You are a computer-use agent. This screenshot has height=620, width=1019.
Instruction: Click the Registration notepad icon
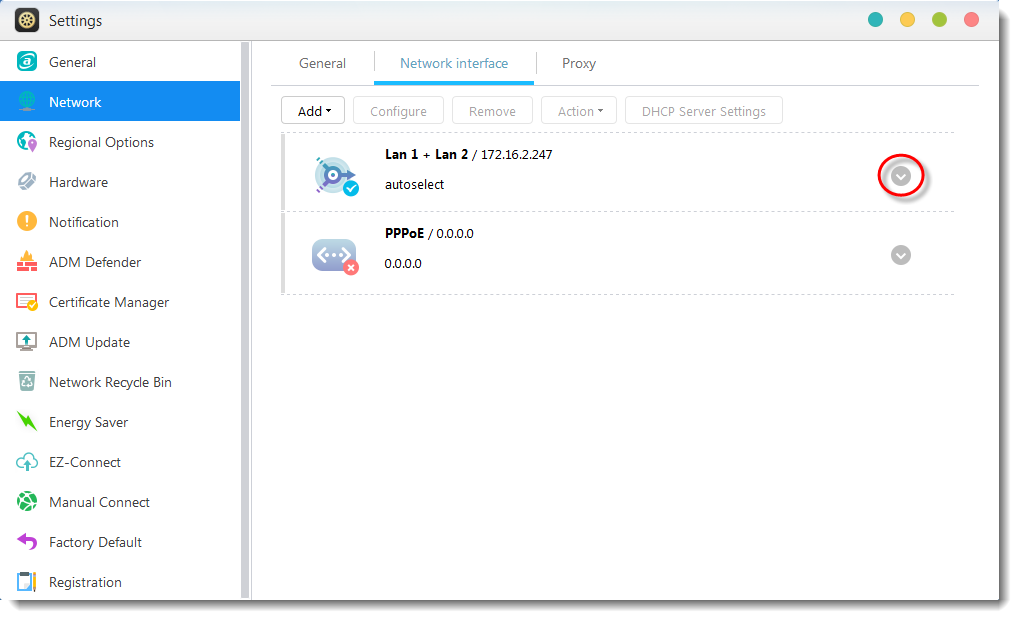click(x=27, y=582)
